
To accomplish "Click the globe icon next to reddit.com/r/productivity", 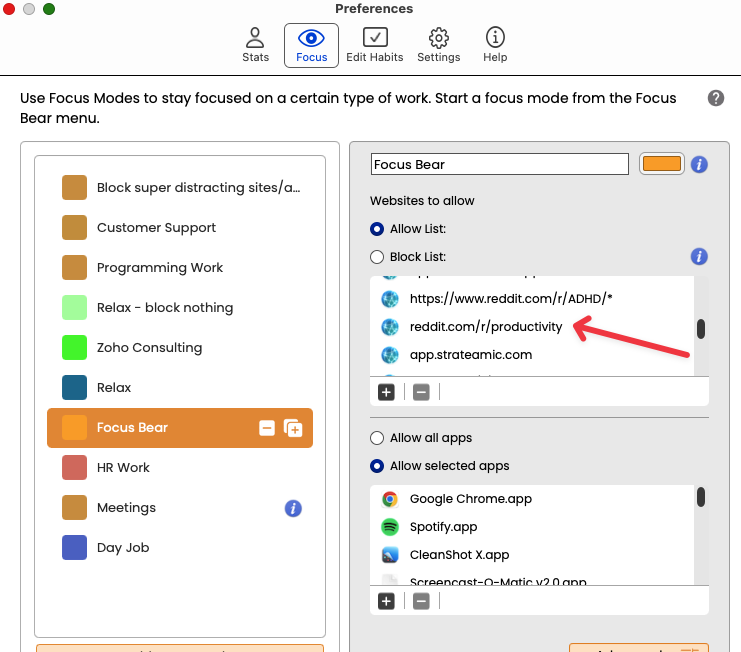I will pyautogui.click(x=390, y=327).
